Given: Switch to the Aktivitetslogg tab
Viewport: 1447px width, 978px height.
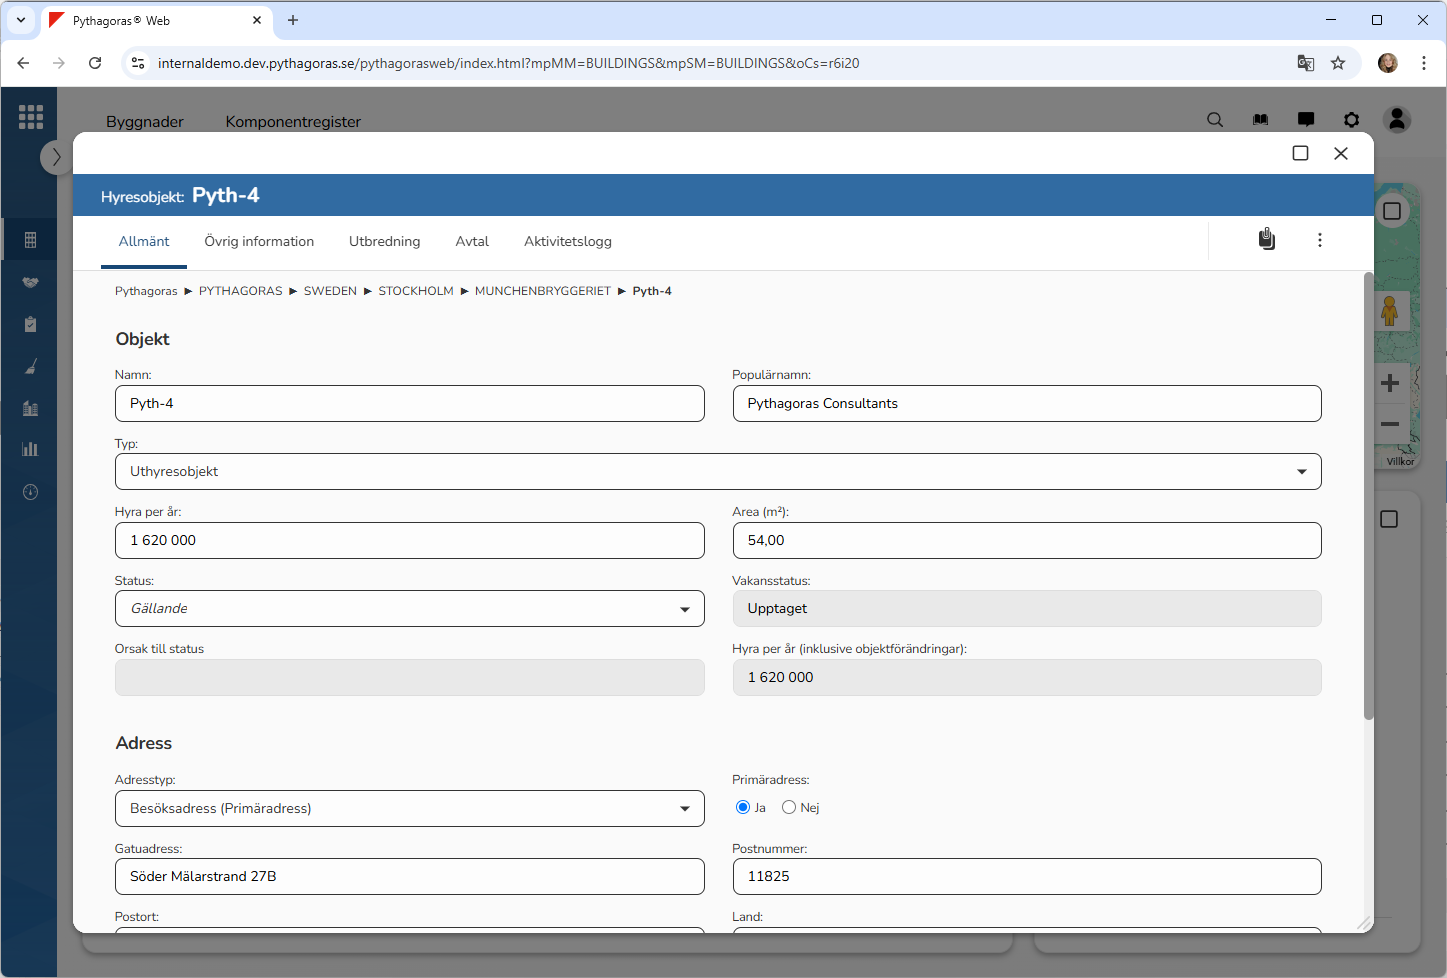Looking at the screenshot, I should tap(567, 242).
